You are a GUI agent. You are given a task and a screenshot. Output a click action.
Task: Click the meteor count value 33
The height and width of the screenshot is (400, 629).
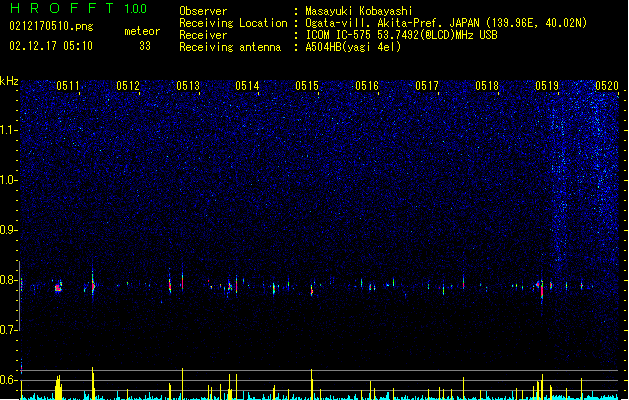click(145, 46)
